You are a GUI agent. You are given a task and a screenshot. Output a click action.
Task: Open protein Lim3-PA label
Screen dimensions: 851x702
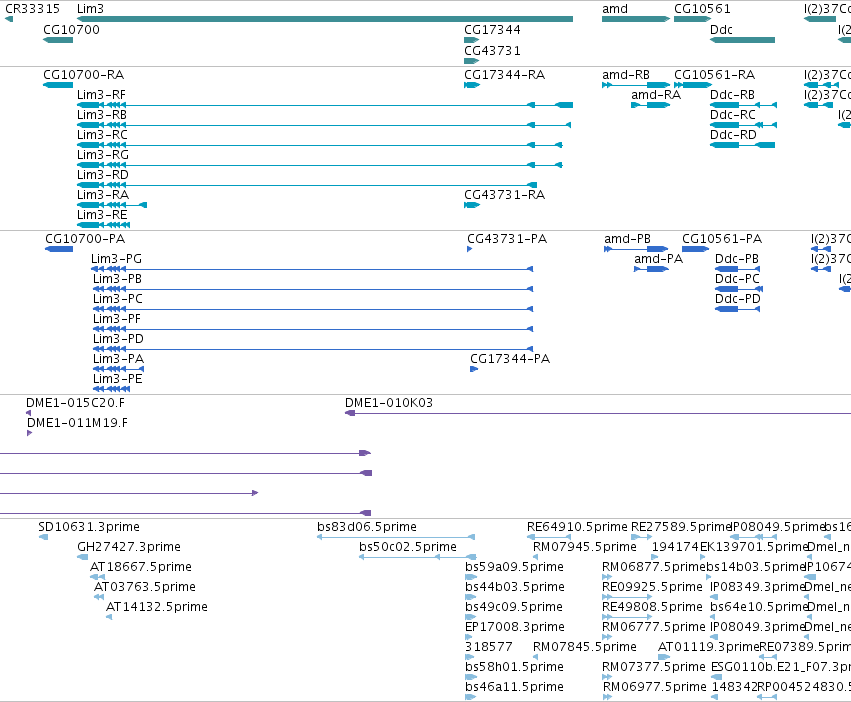point(118,359)
